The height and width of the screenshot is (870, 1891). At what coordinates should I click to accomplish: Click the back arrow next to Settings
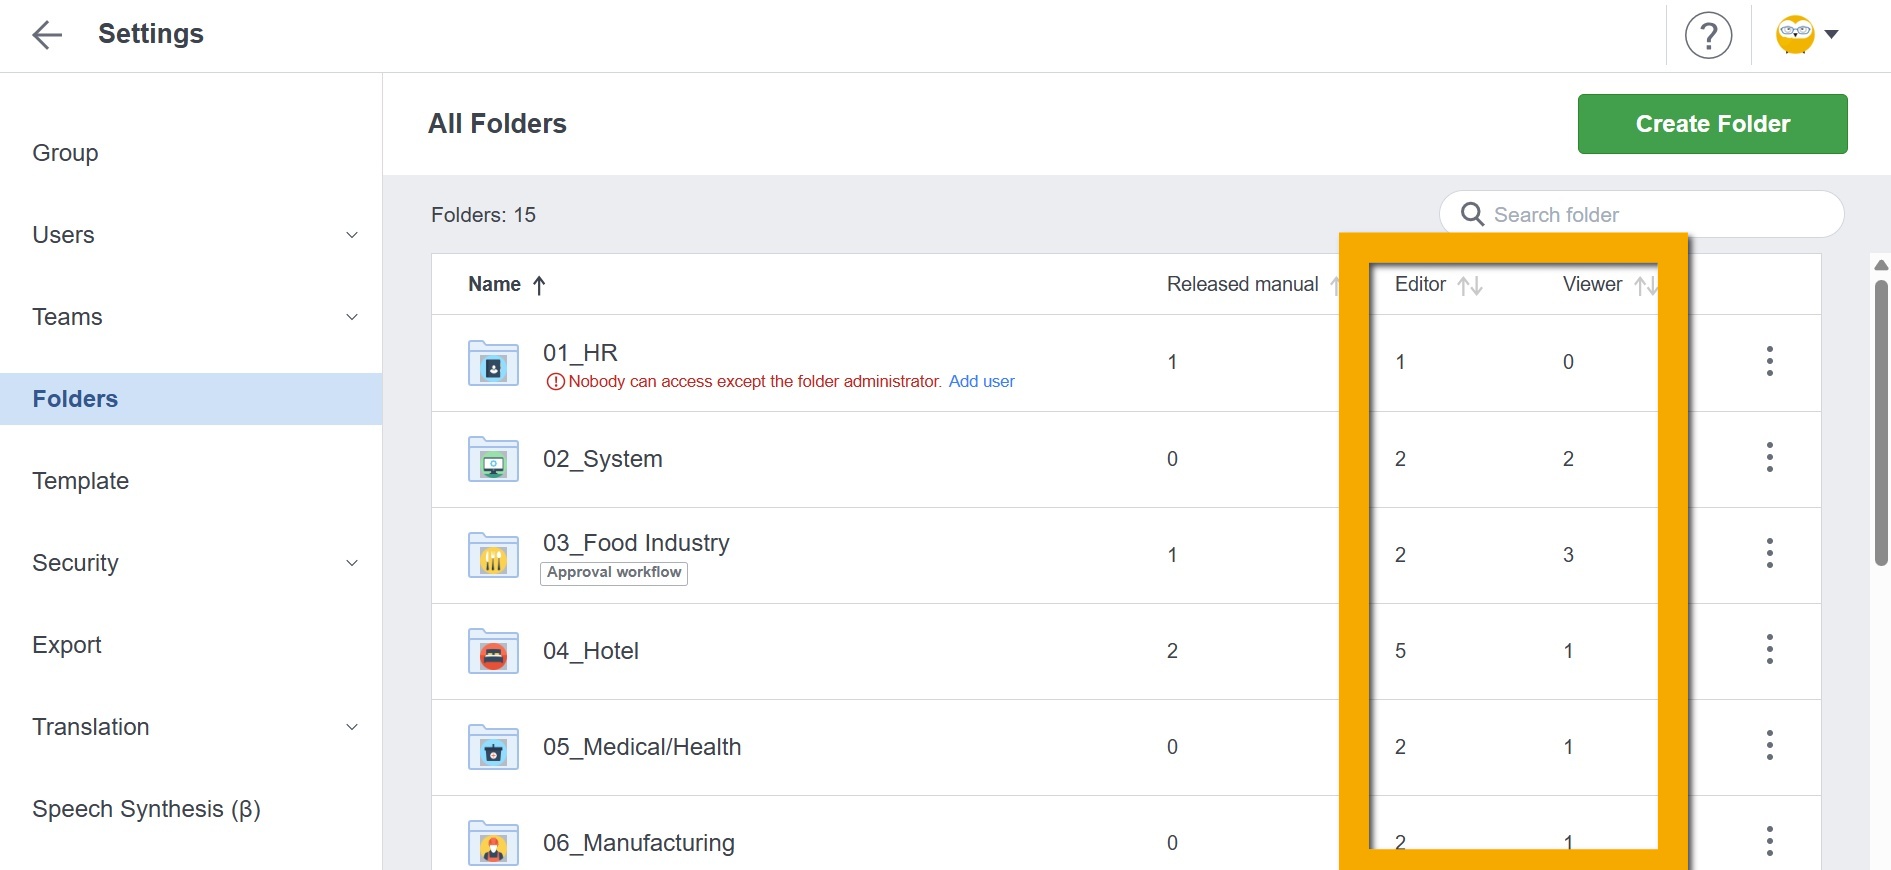point(47,35)
